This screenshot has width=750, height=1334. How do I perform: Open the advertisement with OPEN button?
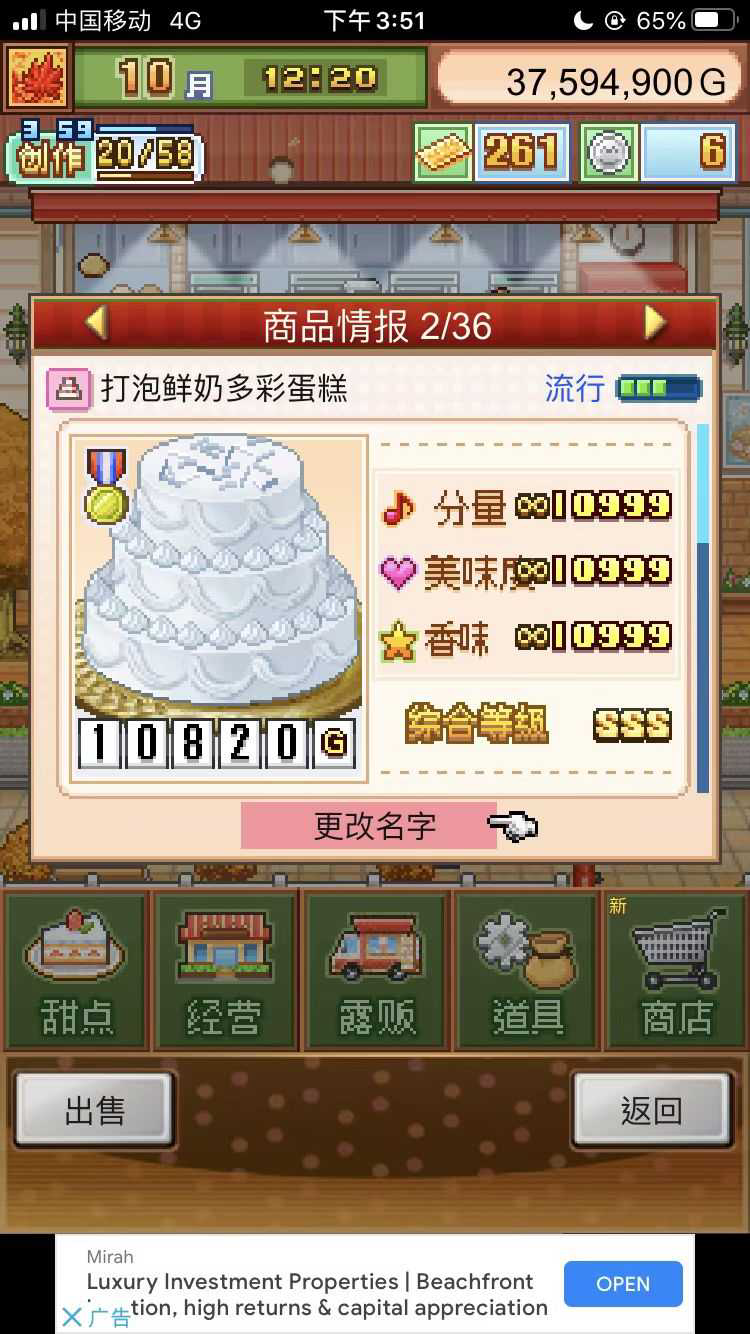click(x=623, y=1284)
